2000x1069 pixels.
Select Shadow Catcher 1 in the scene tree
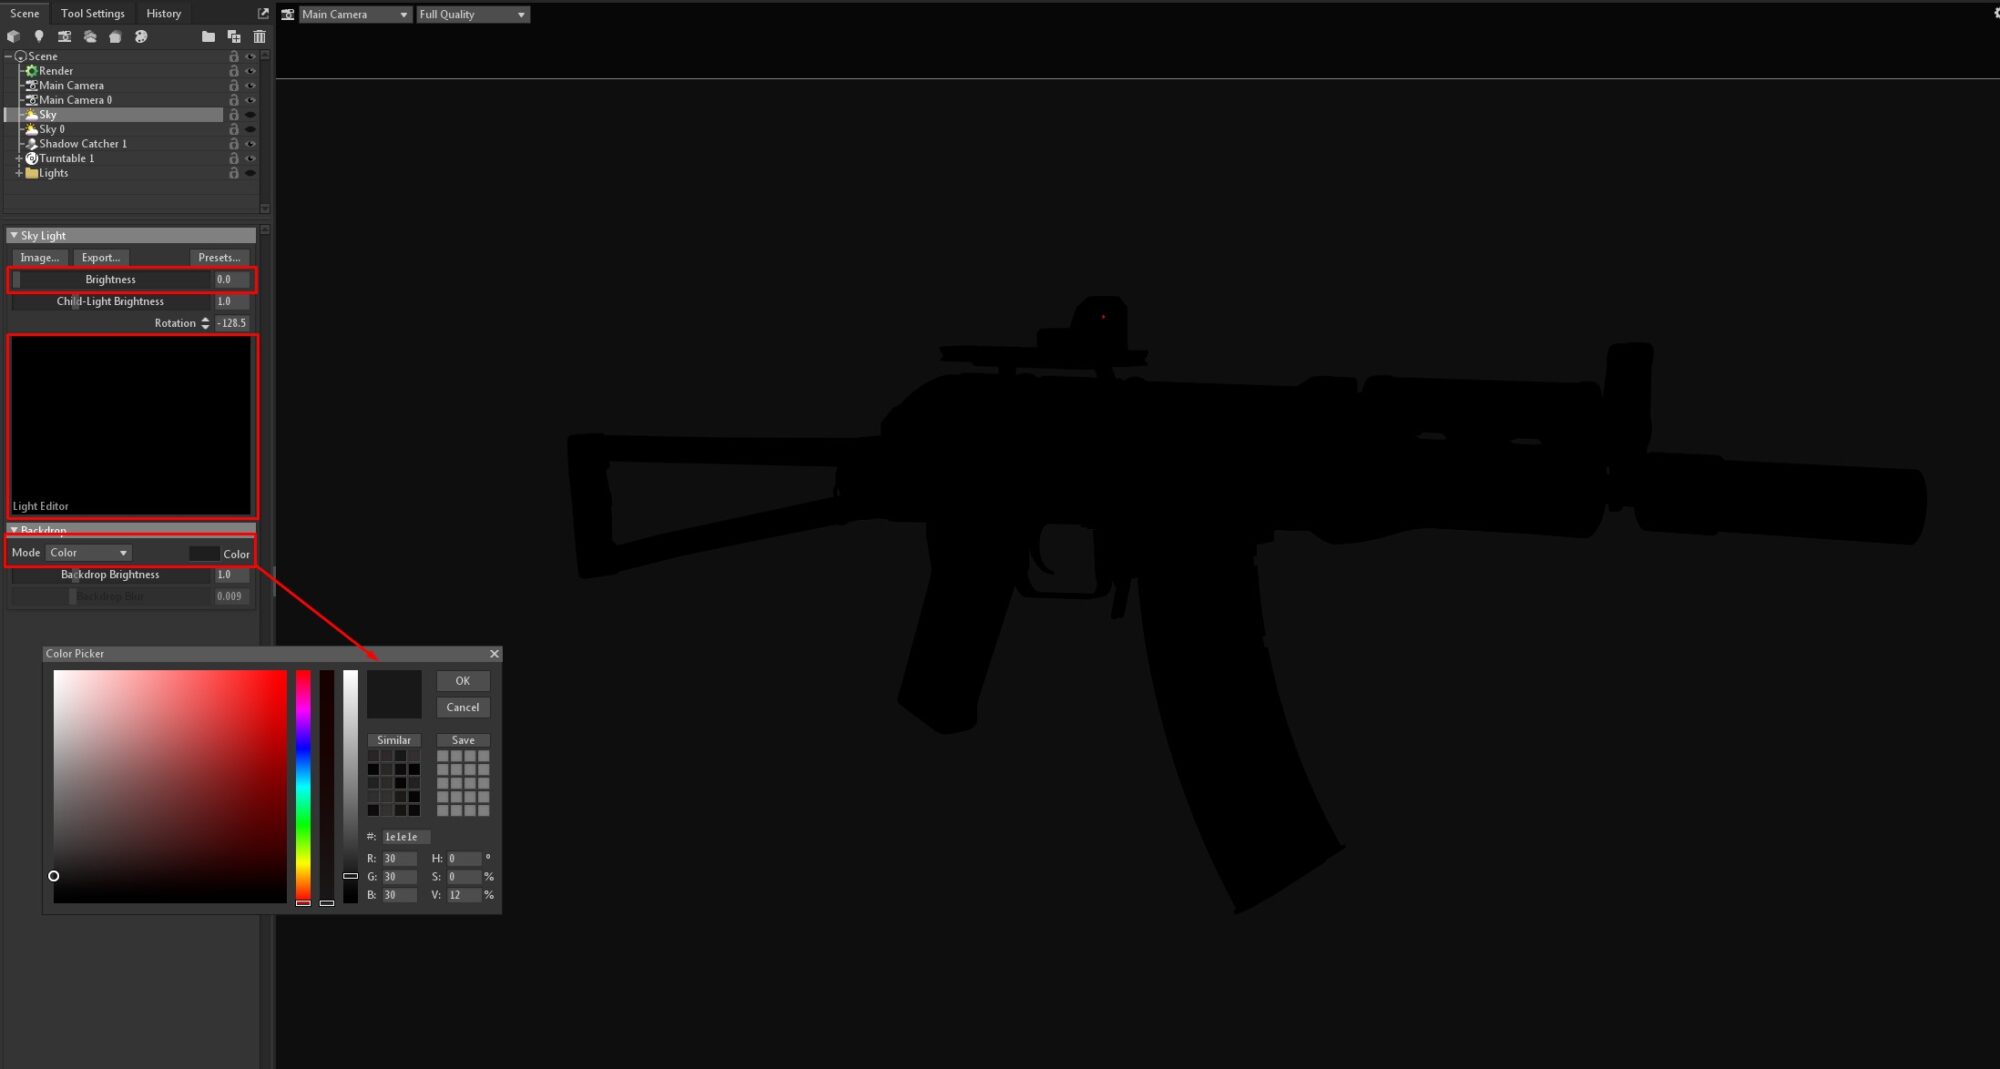coord(83,144)
